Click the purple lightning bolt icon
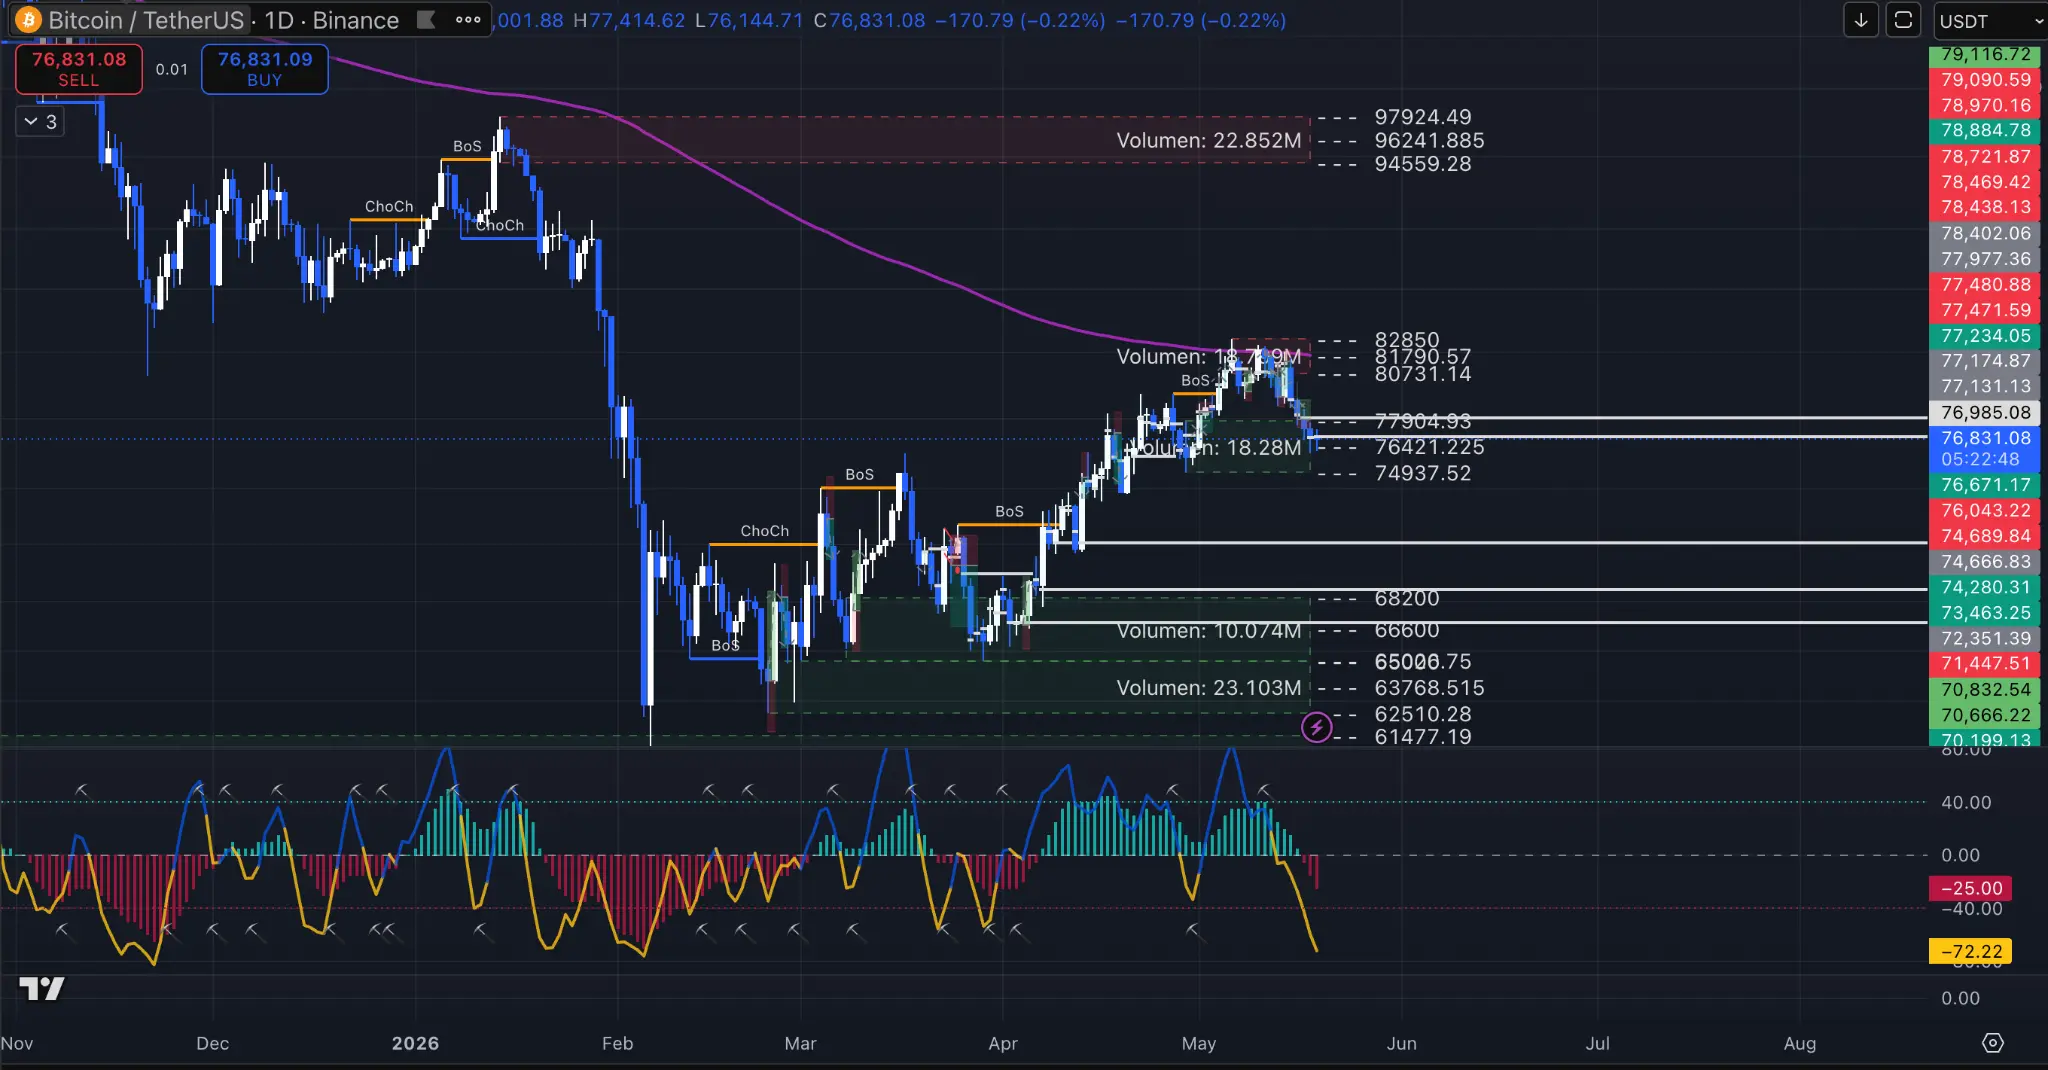 click(1317, 727)
